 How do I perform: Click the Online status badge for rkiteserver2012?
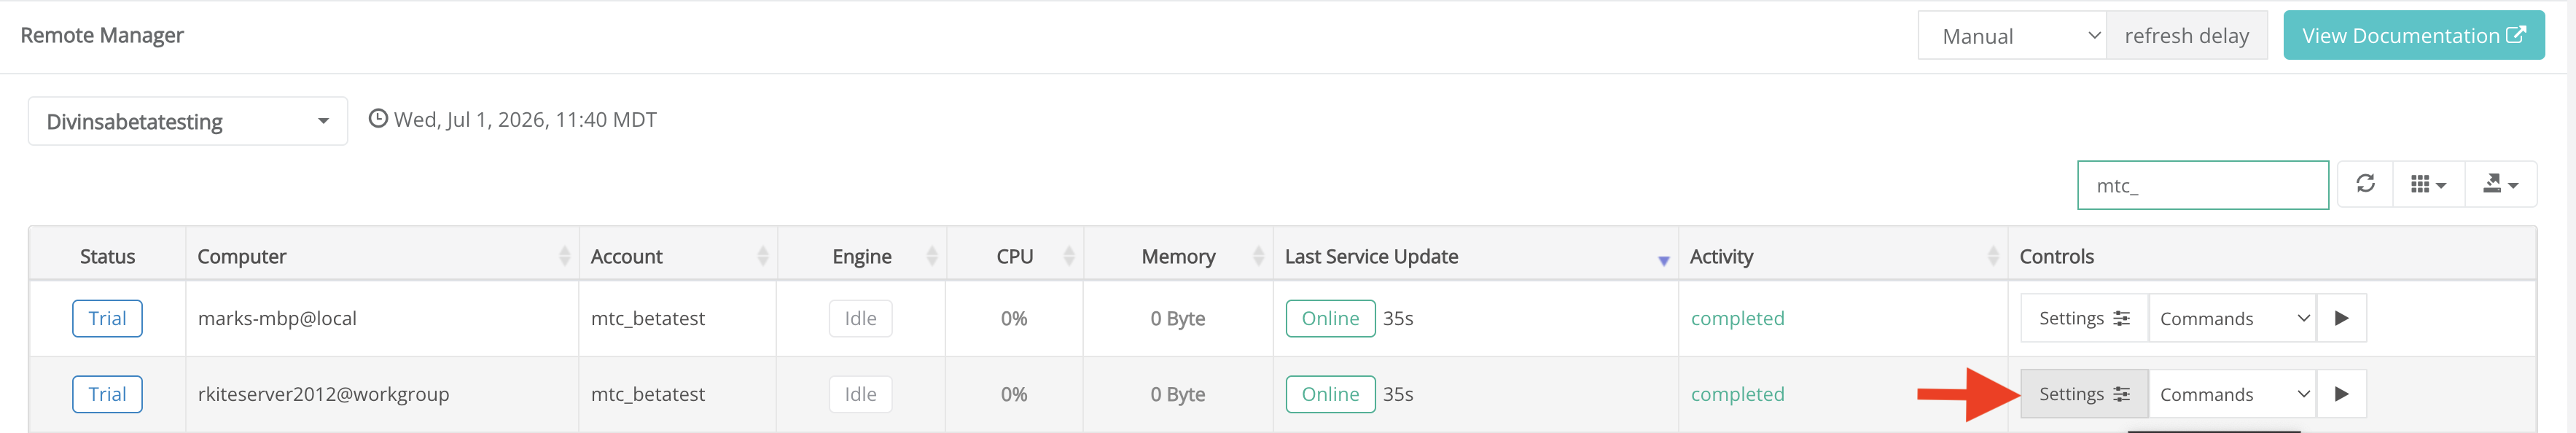[x=1330, y=394]
